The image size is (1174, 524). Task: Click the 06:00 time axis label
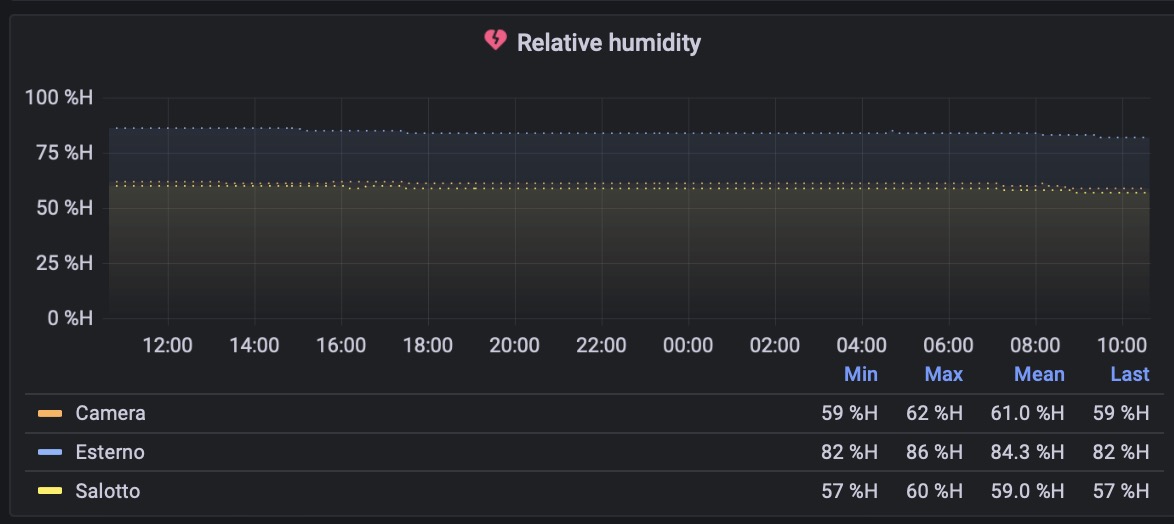point(949,345)
